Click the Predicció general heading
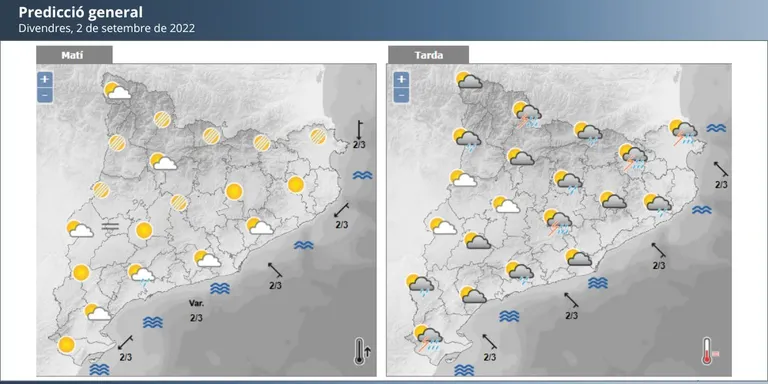Image resolution: width=768 pixels, height=384 pixels. tap(81, 12)
